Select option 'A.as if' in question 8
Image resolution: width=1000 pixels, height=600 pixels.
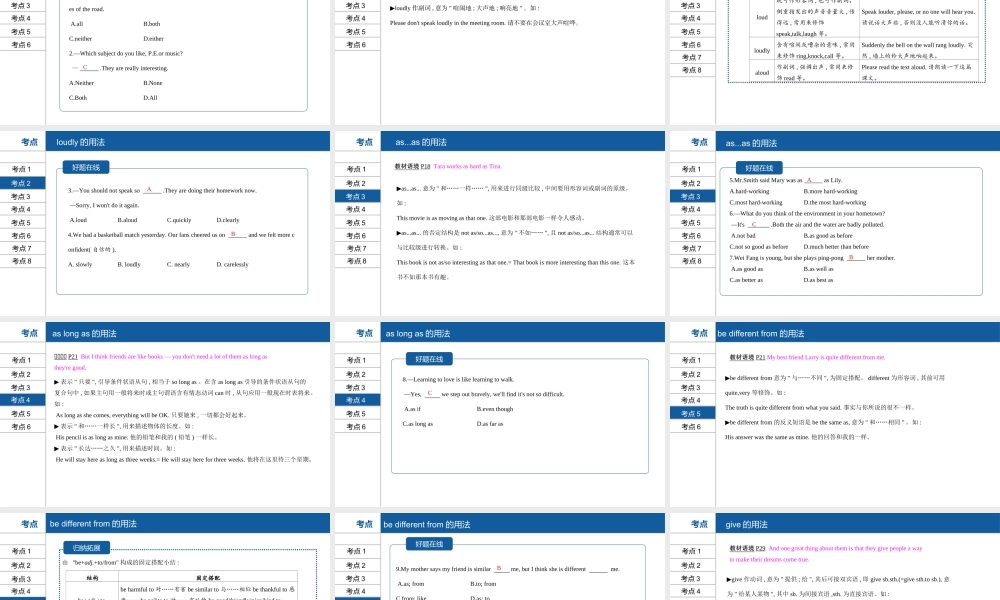coord(413,409)
